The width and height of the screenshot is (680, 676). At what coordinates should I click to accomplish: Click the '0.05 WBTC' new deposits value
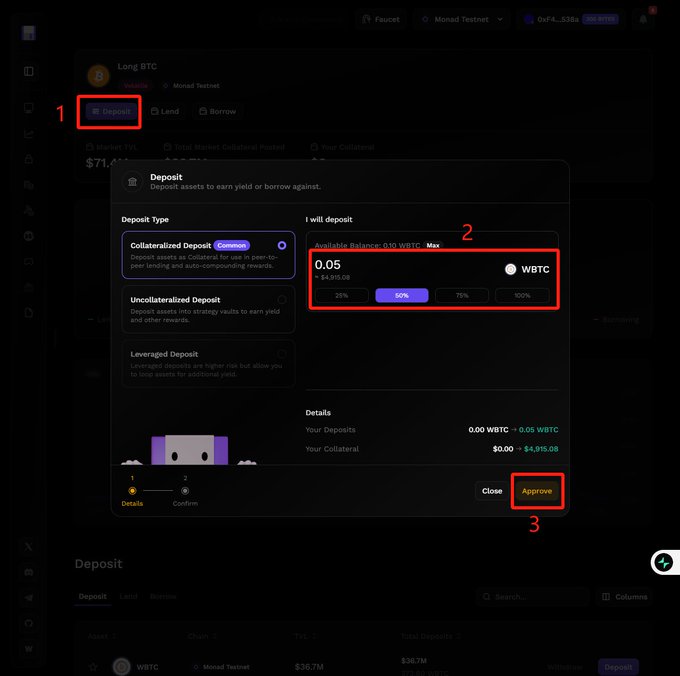click(538, 430)
